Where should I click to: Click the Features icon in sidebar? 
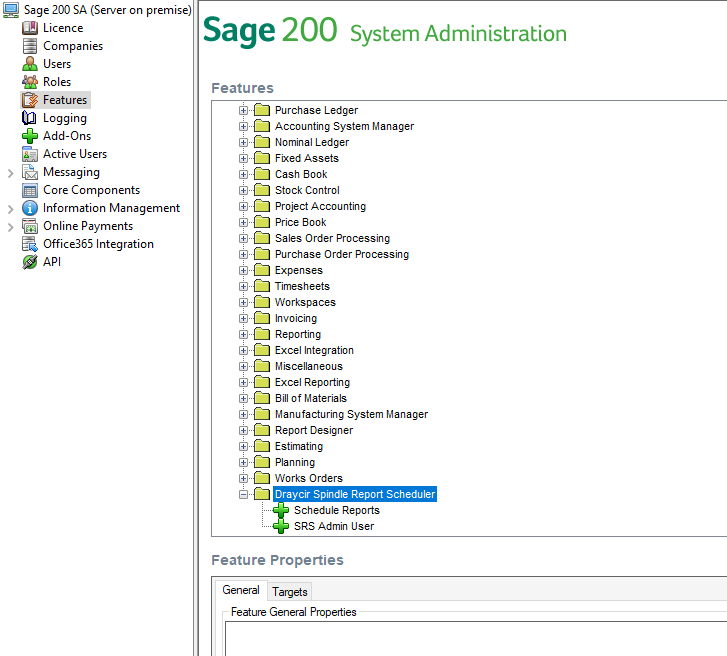30,100
